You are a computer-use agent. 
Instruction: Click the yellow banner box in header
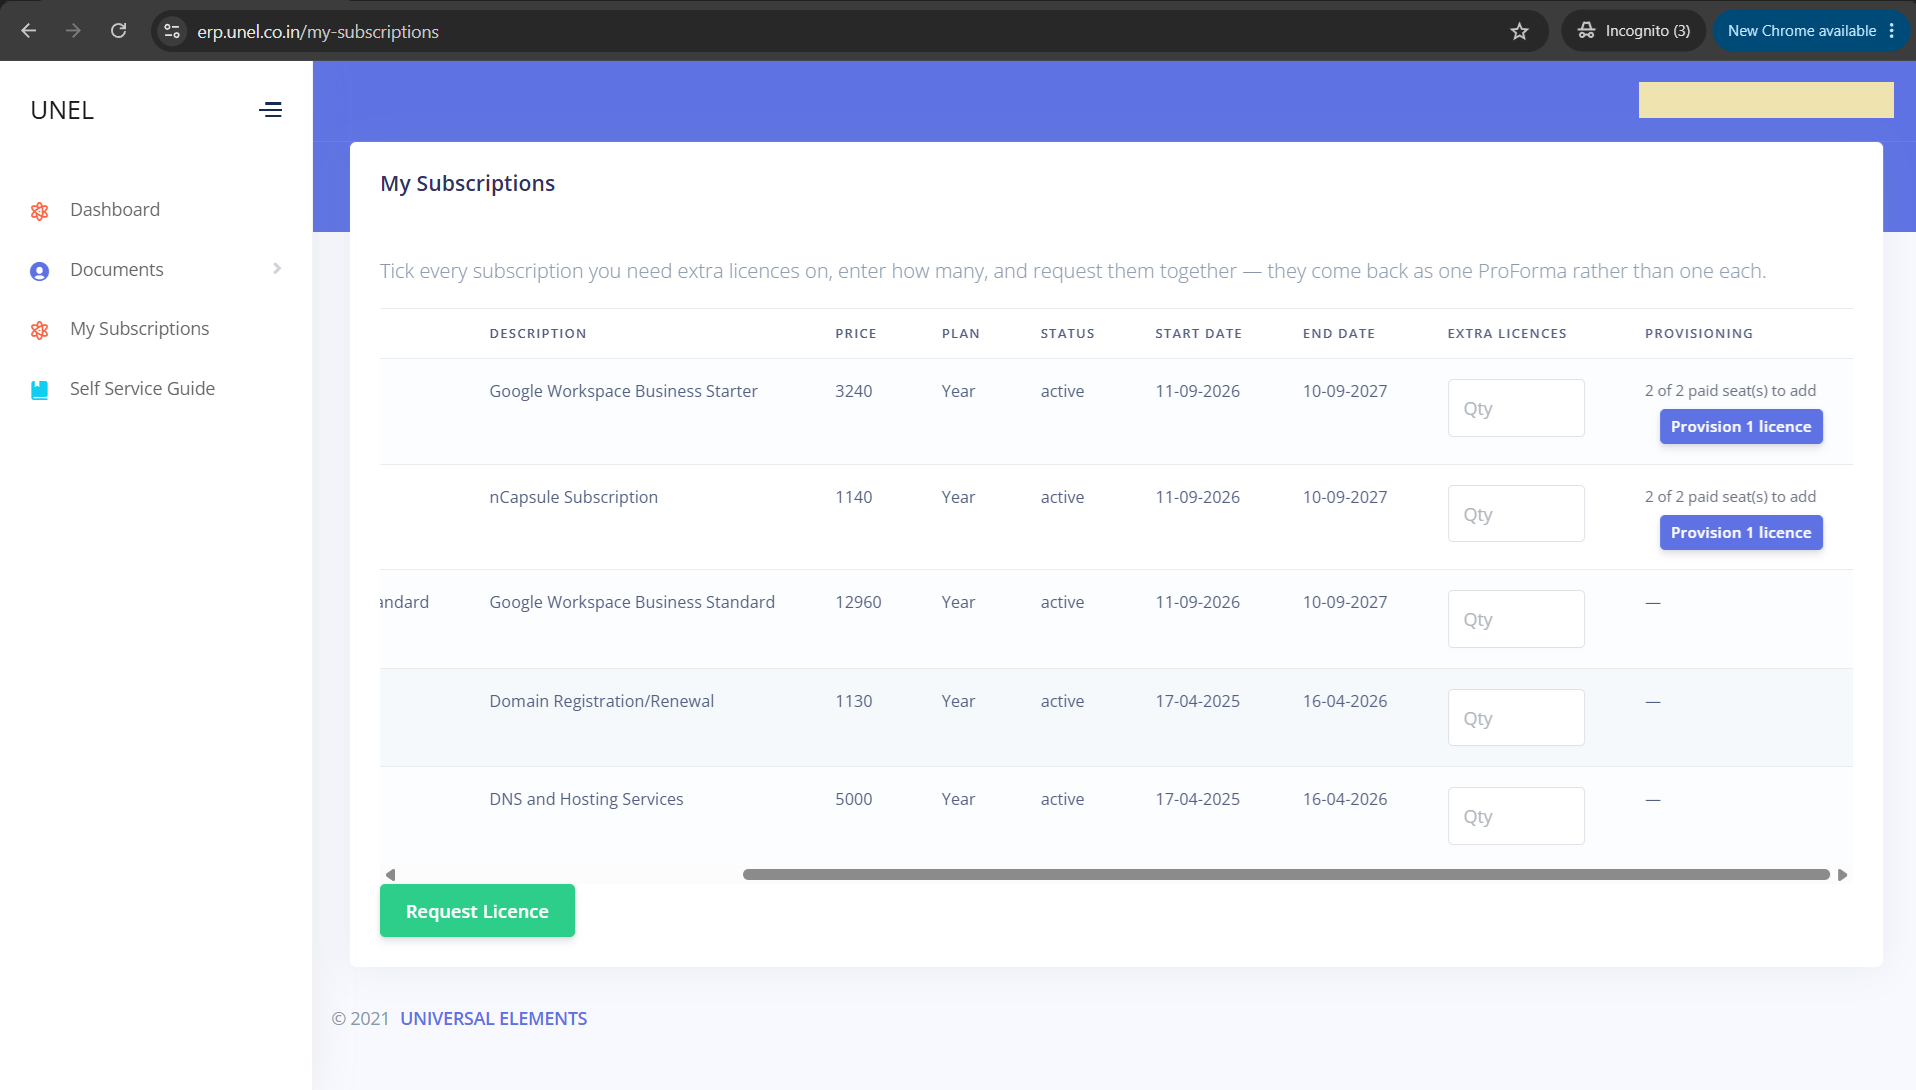(1766, 100)
